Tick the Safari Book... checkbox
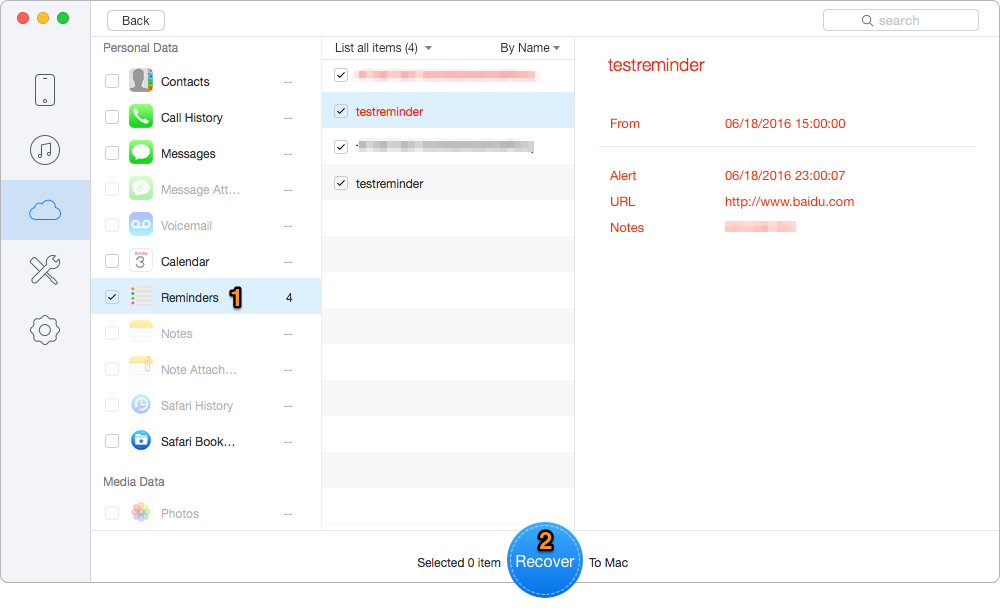This screenshot has width=1000, height=608. 112,441
